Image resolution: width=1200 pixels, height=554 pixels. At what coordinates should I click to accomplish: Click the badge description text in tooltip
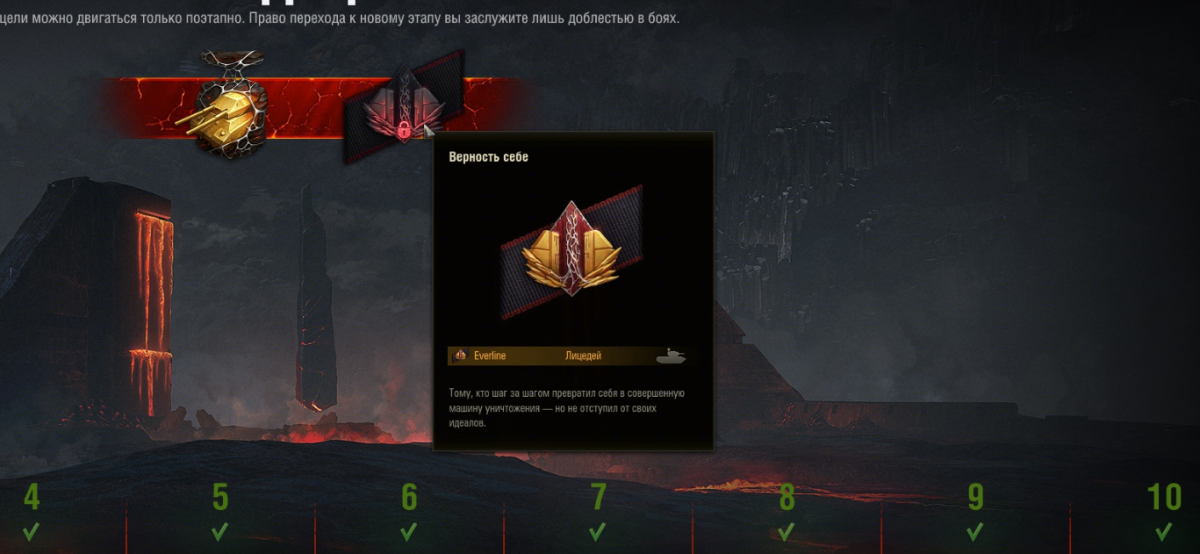[x=566, y=409]
